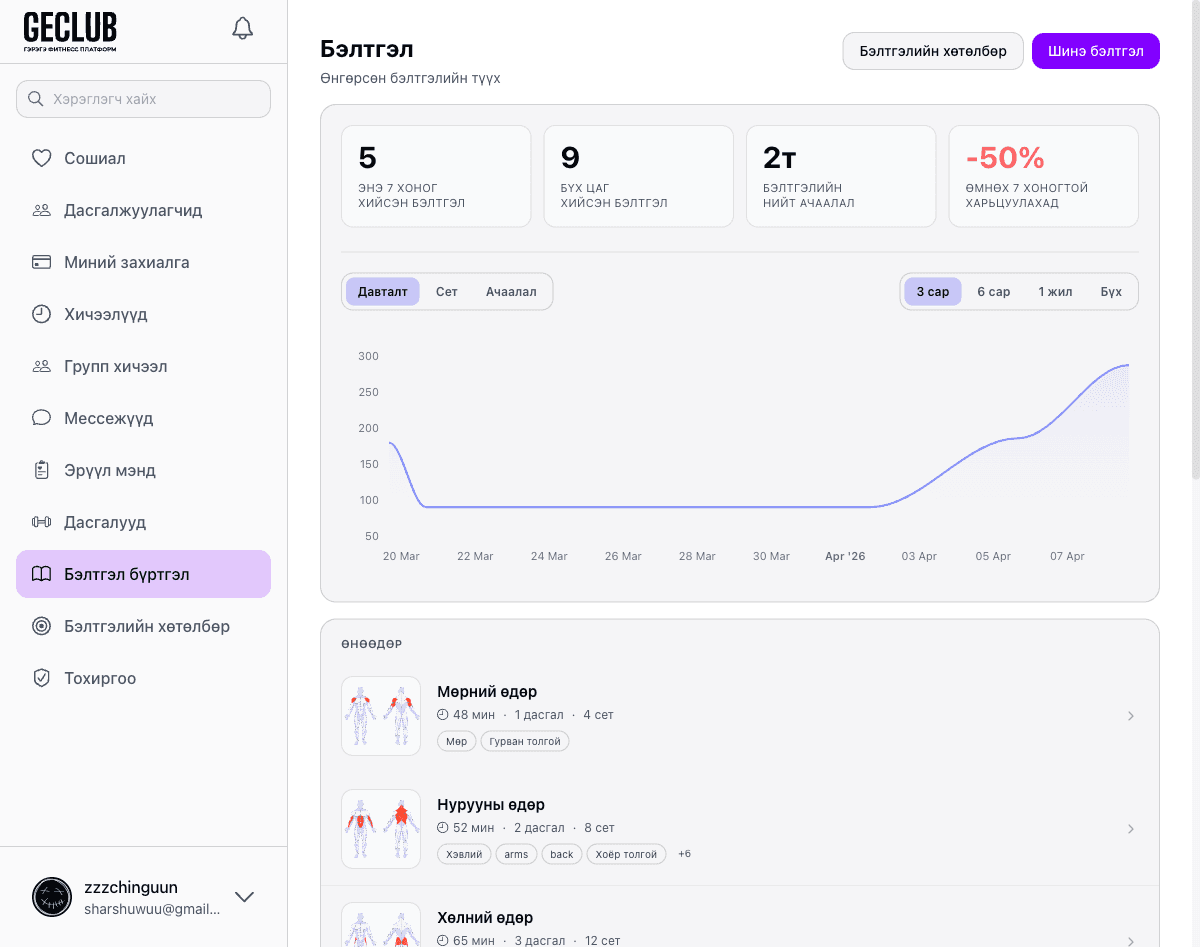Click the notification bell icon
This screenshot has height=947, width=1200.
pos(242,28)
